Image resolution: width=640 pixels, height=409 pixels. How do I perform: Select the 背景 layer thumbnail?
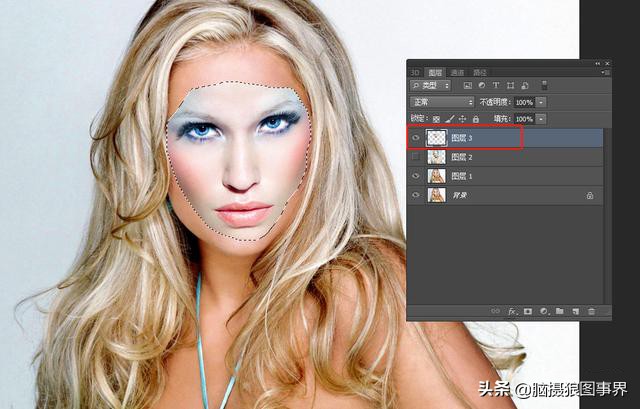[436, 195]
